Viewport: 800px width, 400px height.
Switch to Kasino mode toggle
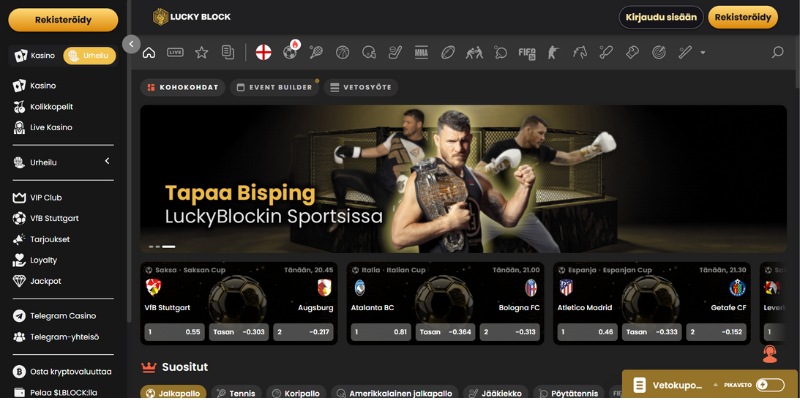point(34,56)
